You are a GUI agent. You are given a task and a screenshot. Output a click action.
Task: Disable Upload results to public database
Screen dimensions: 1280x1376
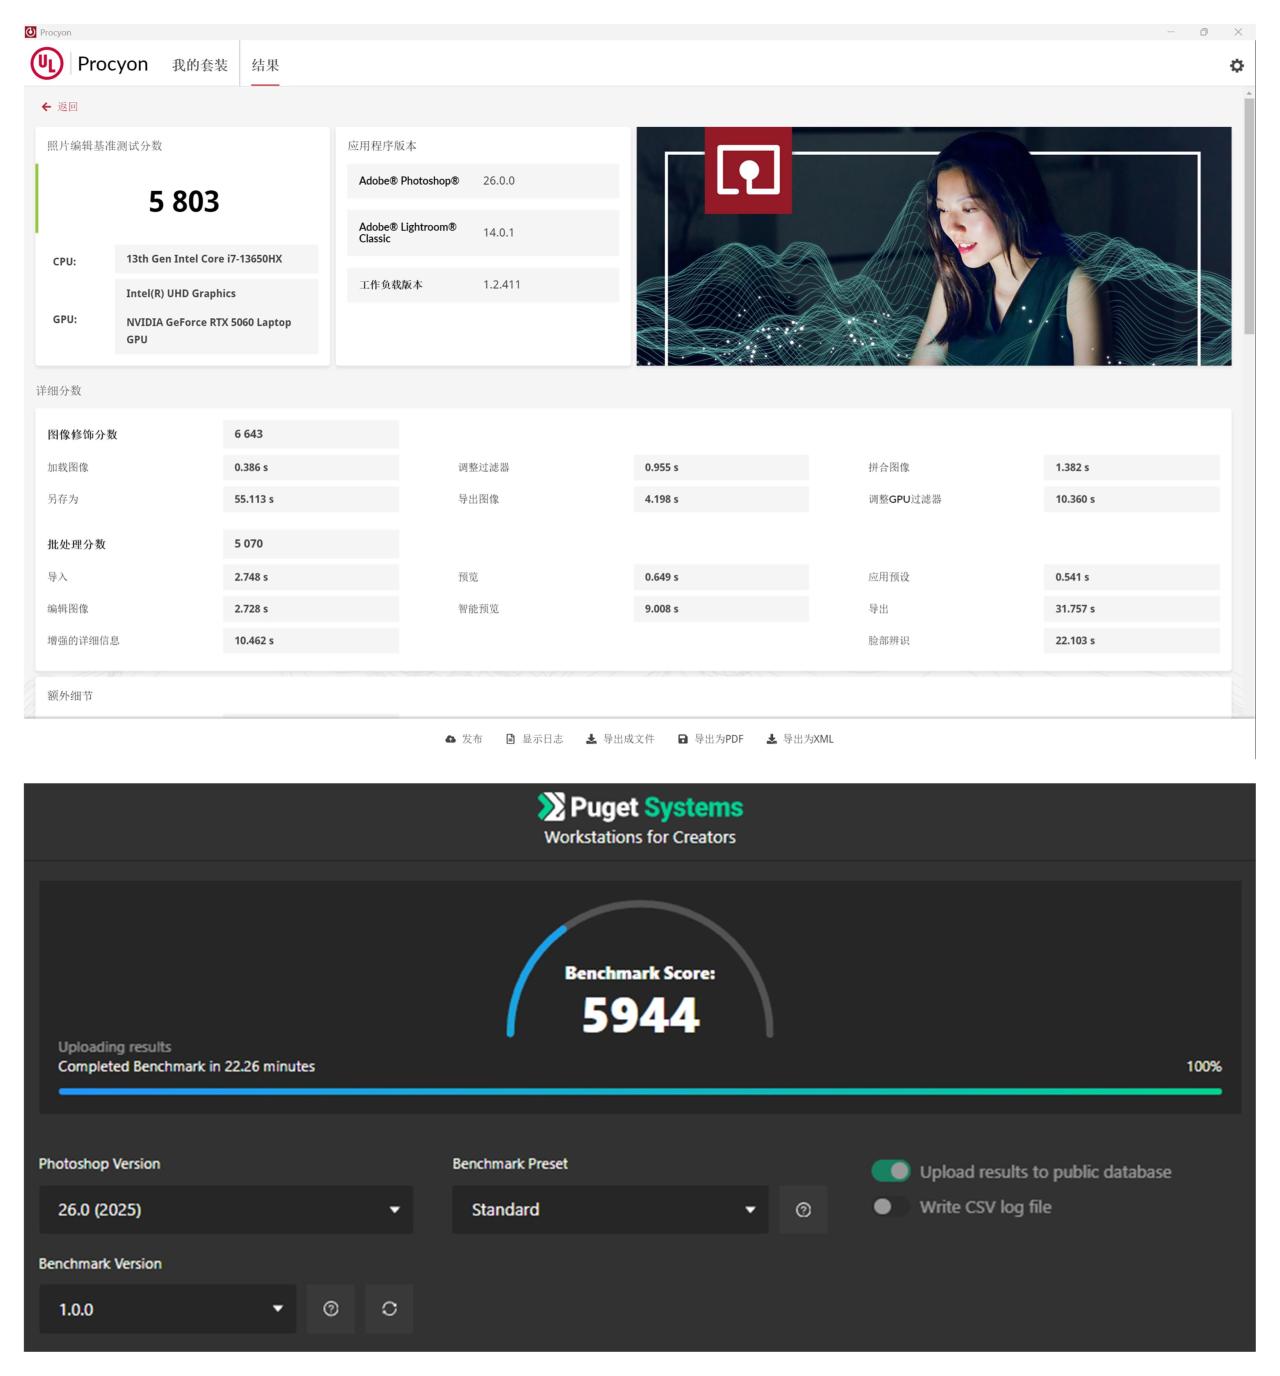[890, 1171]
